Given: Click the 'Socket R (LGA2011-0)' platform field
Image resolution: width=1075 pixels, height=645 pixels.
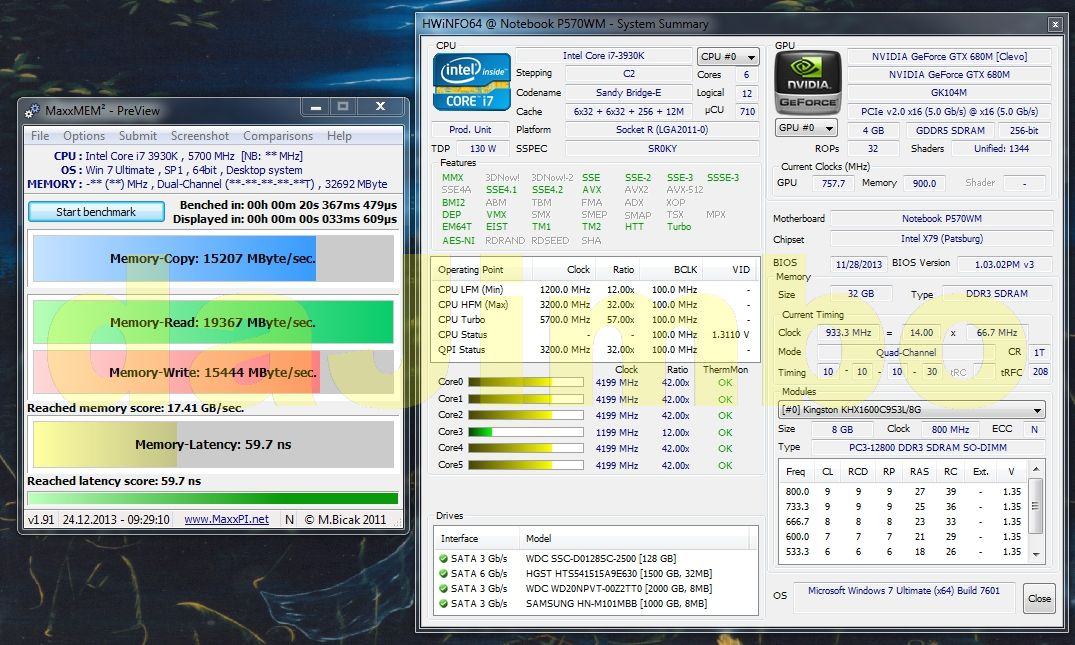Looking at the screenshot, I should (x=662, y=130).
